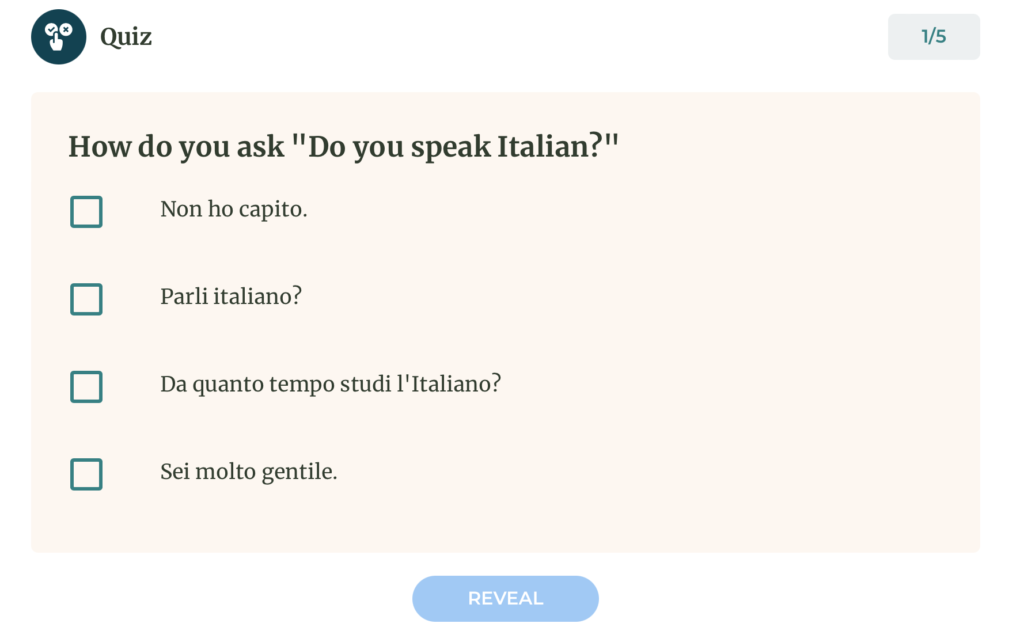1024x631 pixels.
Task: Check the second answer option's box
Action: 86,299
